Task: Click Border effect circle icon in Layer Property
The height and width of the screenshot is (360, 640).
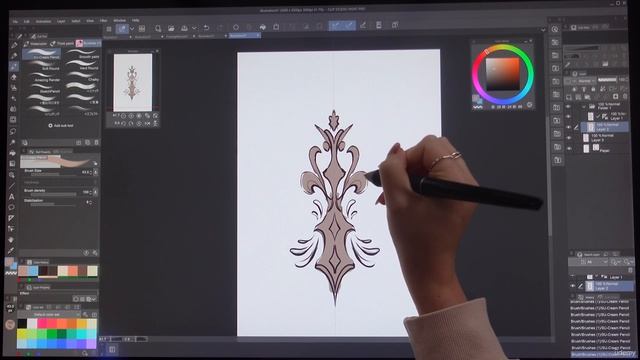Action: click(76, 299)
